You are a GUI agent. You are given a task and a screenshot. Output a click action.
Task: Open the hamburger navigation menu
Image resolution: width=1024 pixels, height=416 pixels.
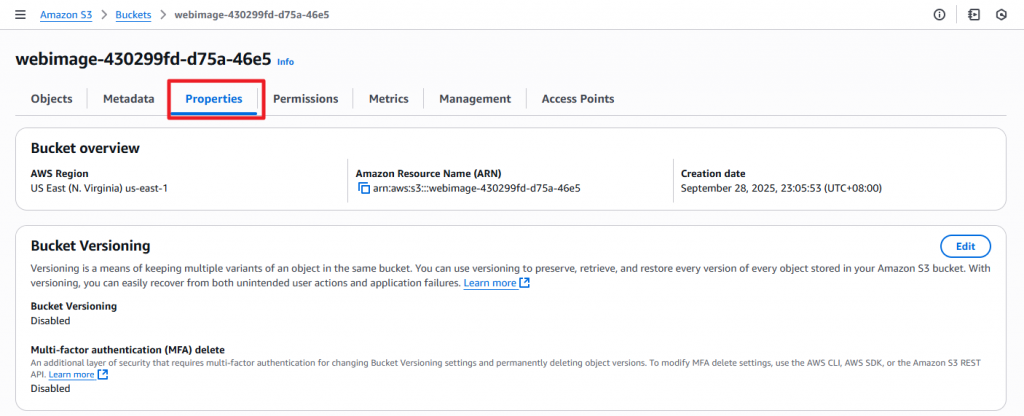pyautogui.click(x=20, y=15)
